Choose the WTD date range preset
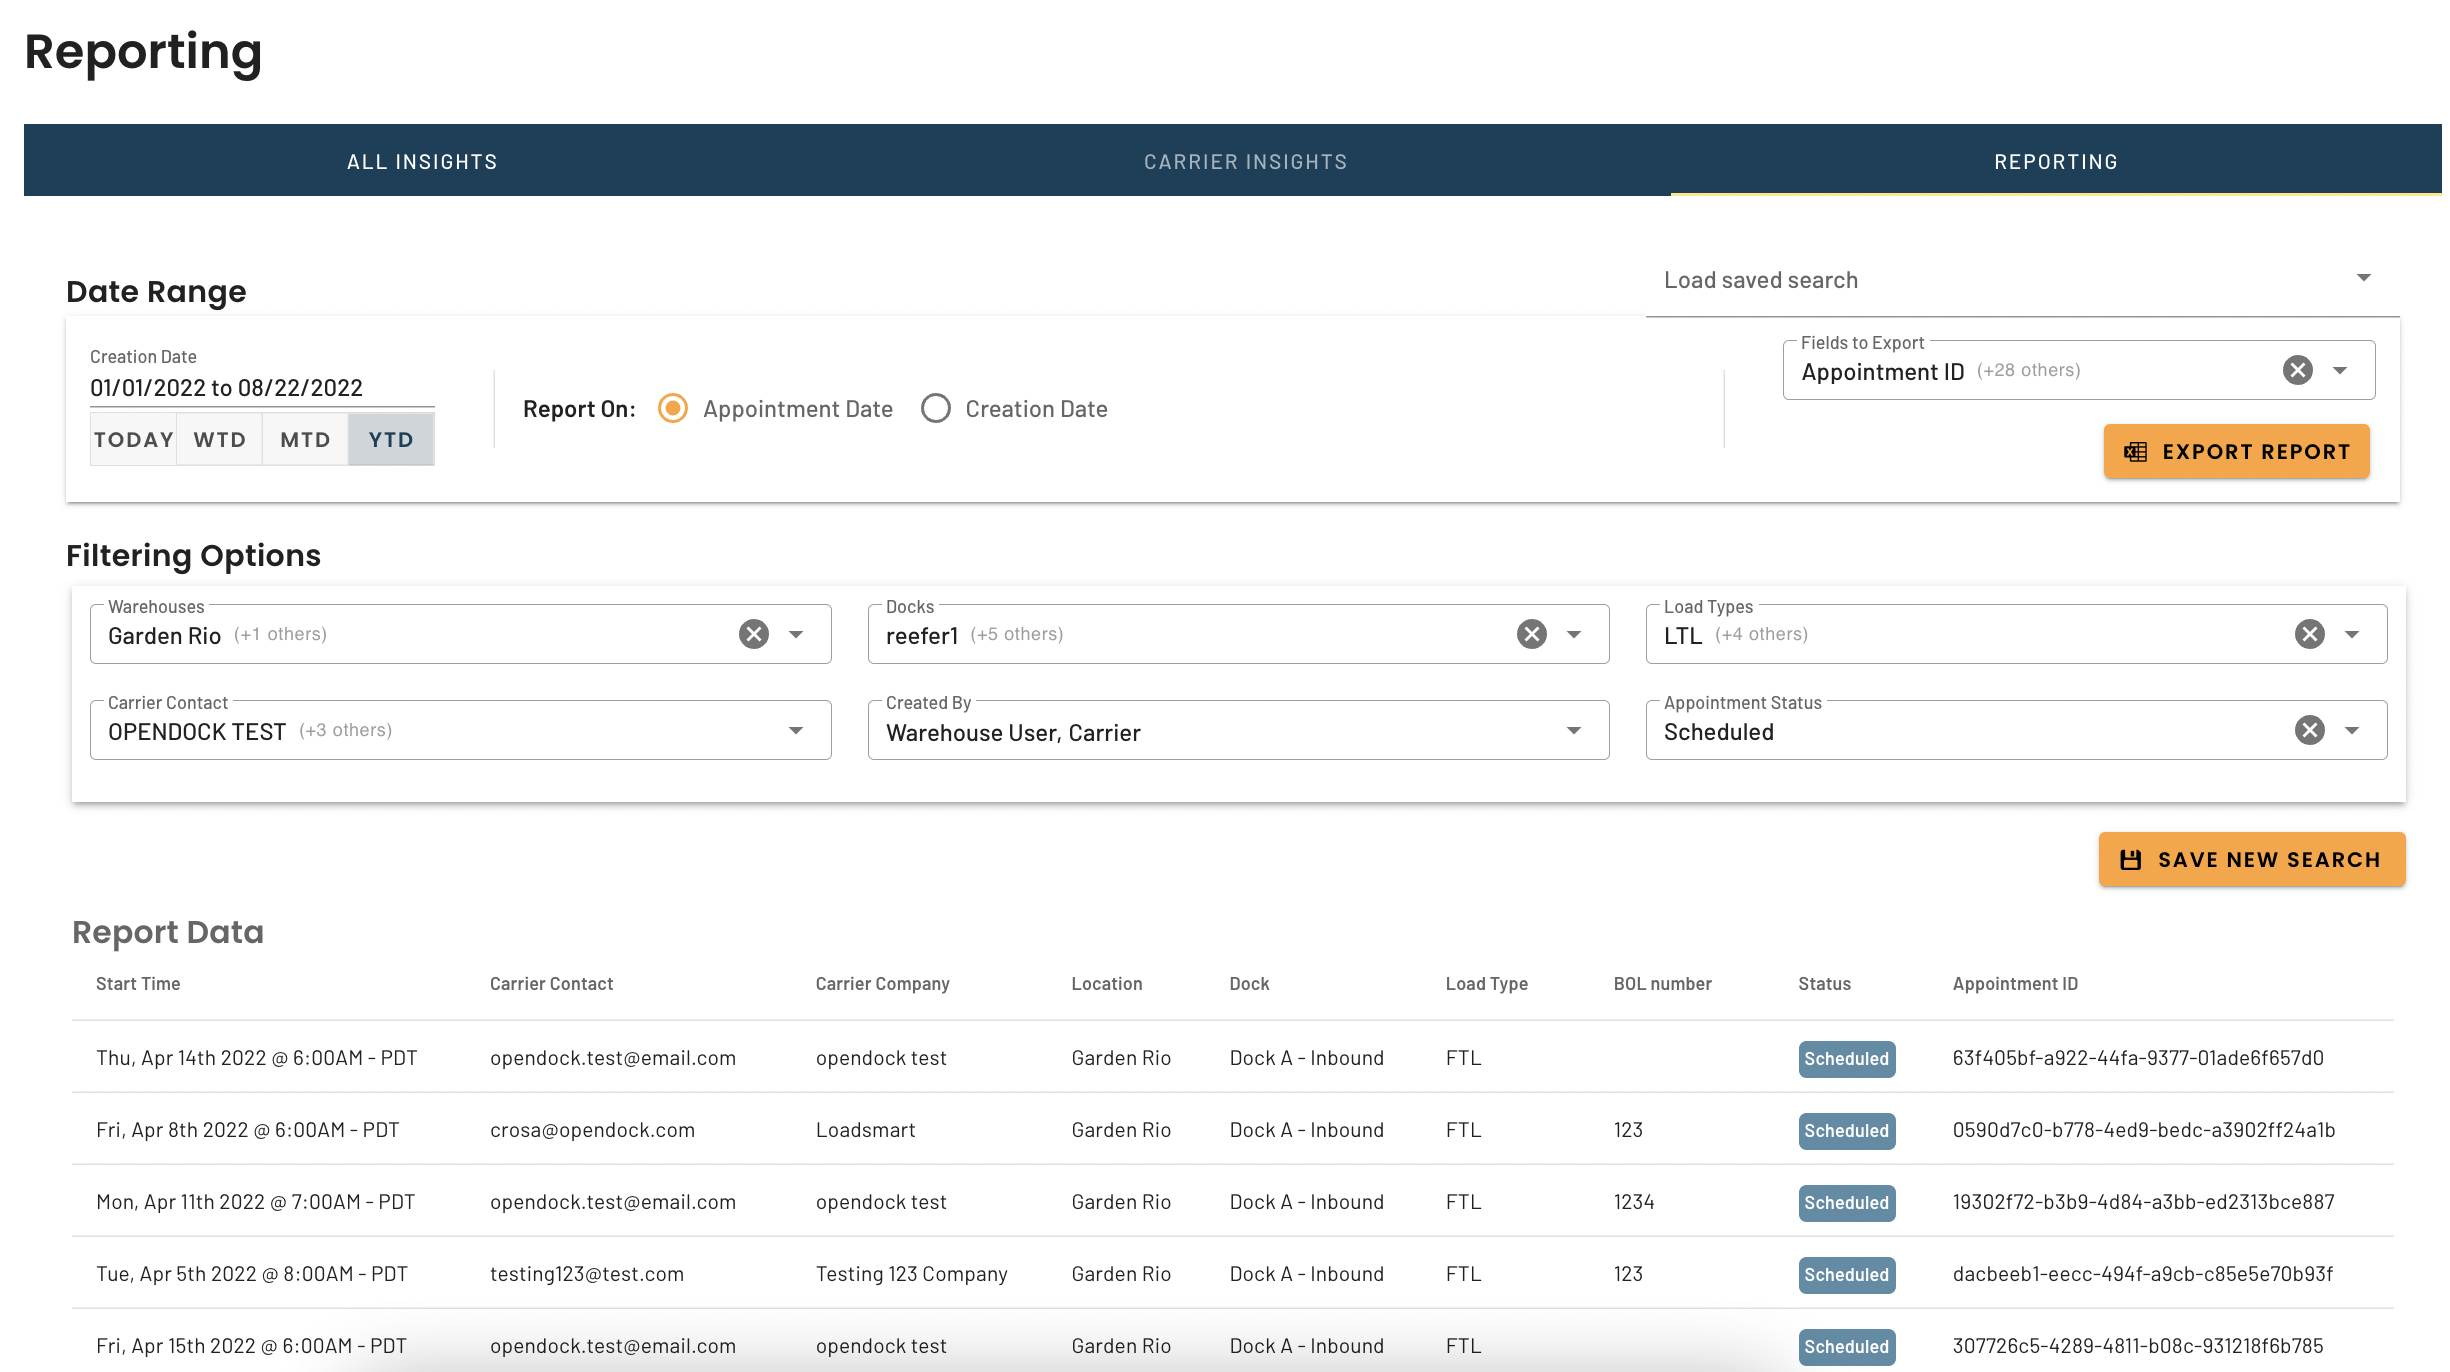This screenshot has height=1372, width=2450. [x=220, y=440]
